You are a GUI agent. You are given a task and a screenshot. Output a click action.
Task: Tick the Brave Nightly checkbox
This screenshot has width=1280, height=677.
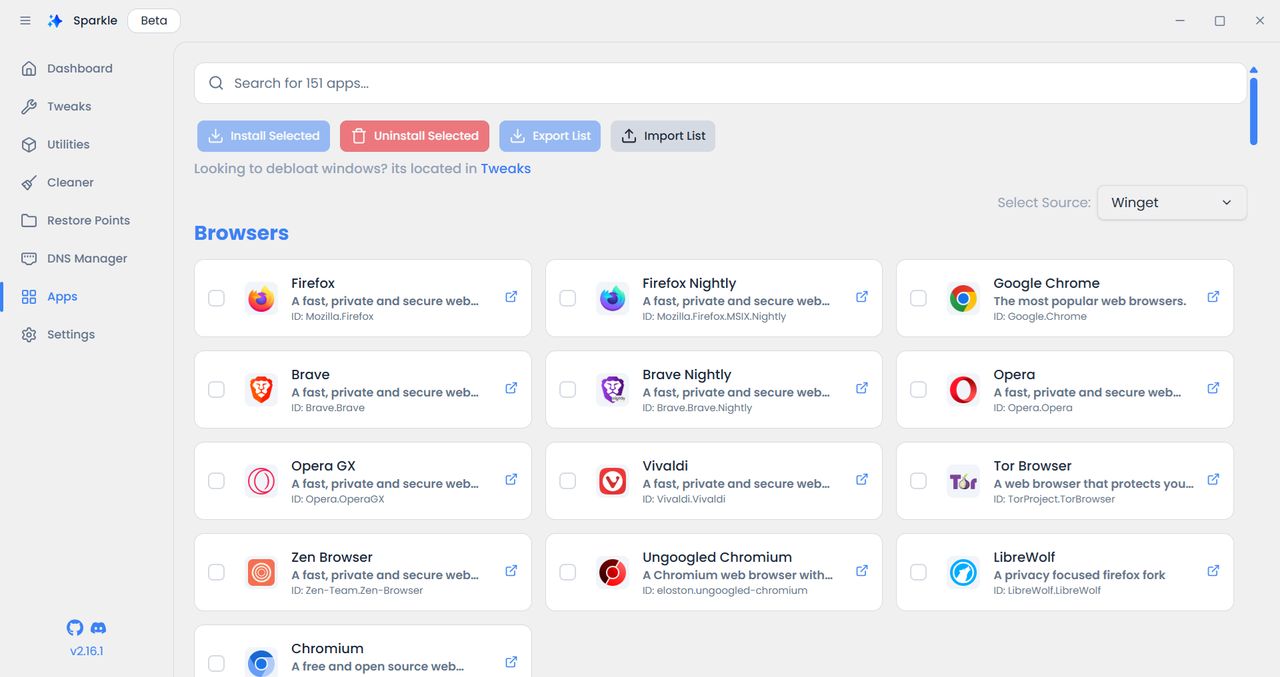point(567,389)
